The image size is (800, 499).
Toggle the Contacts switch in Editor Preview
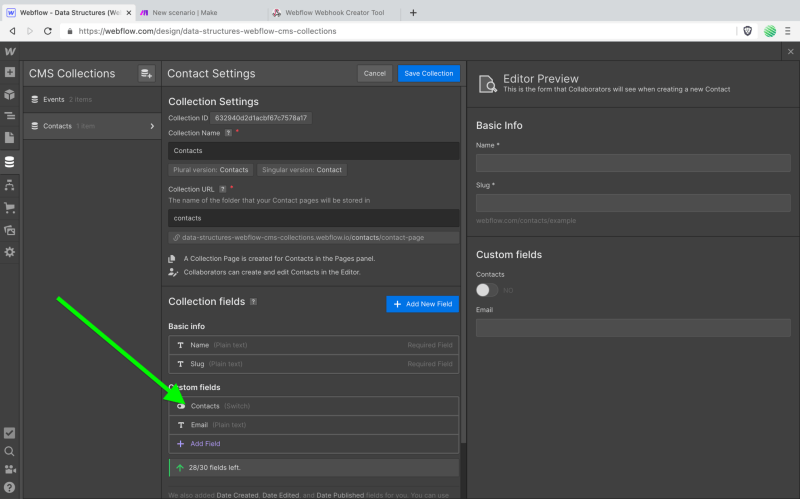pos(487,290)
